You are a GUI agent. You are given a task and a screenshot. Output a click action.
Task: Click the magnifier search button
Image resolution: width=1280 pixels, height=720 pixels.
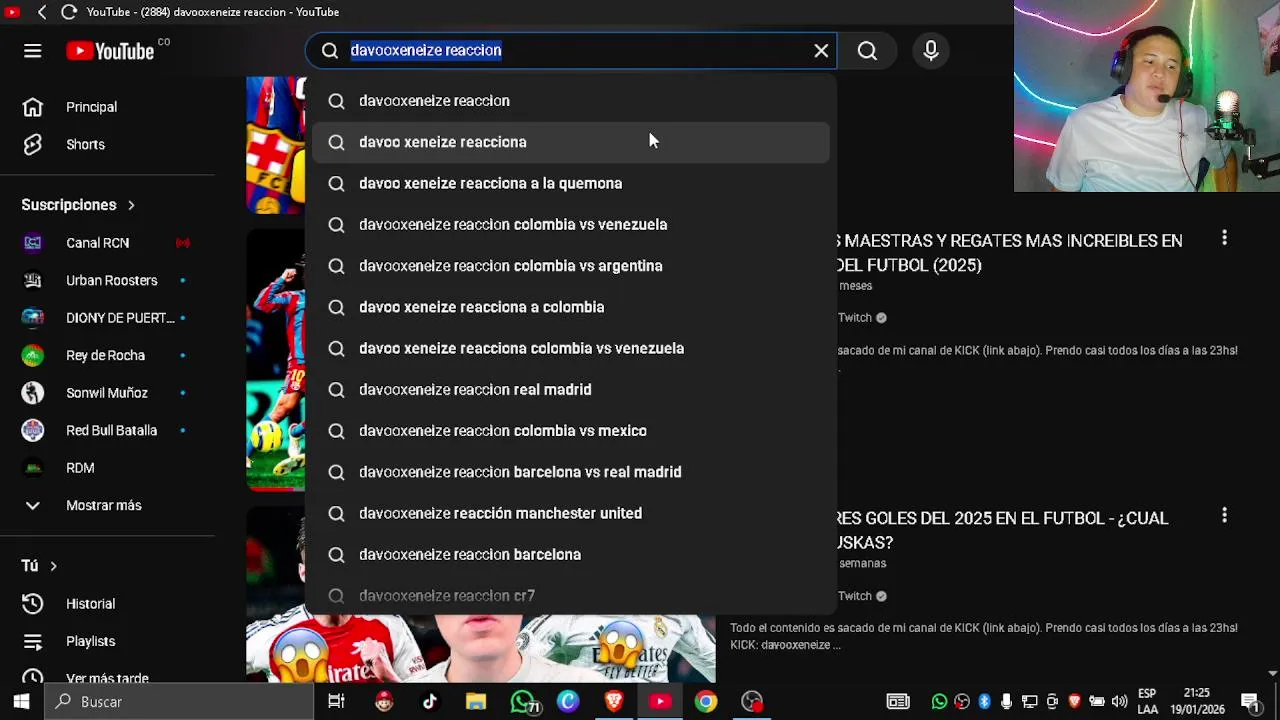pyautogui.click(x=867, y=50)
